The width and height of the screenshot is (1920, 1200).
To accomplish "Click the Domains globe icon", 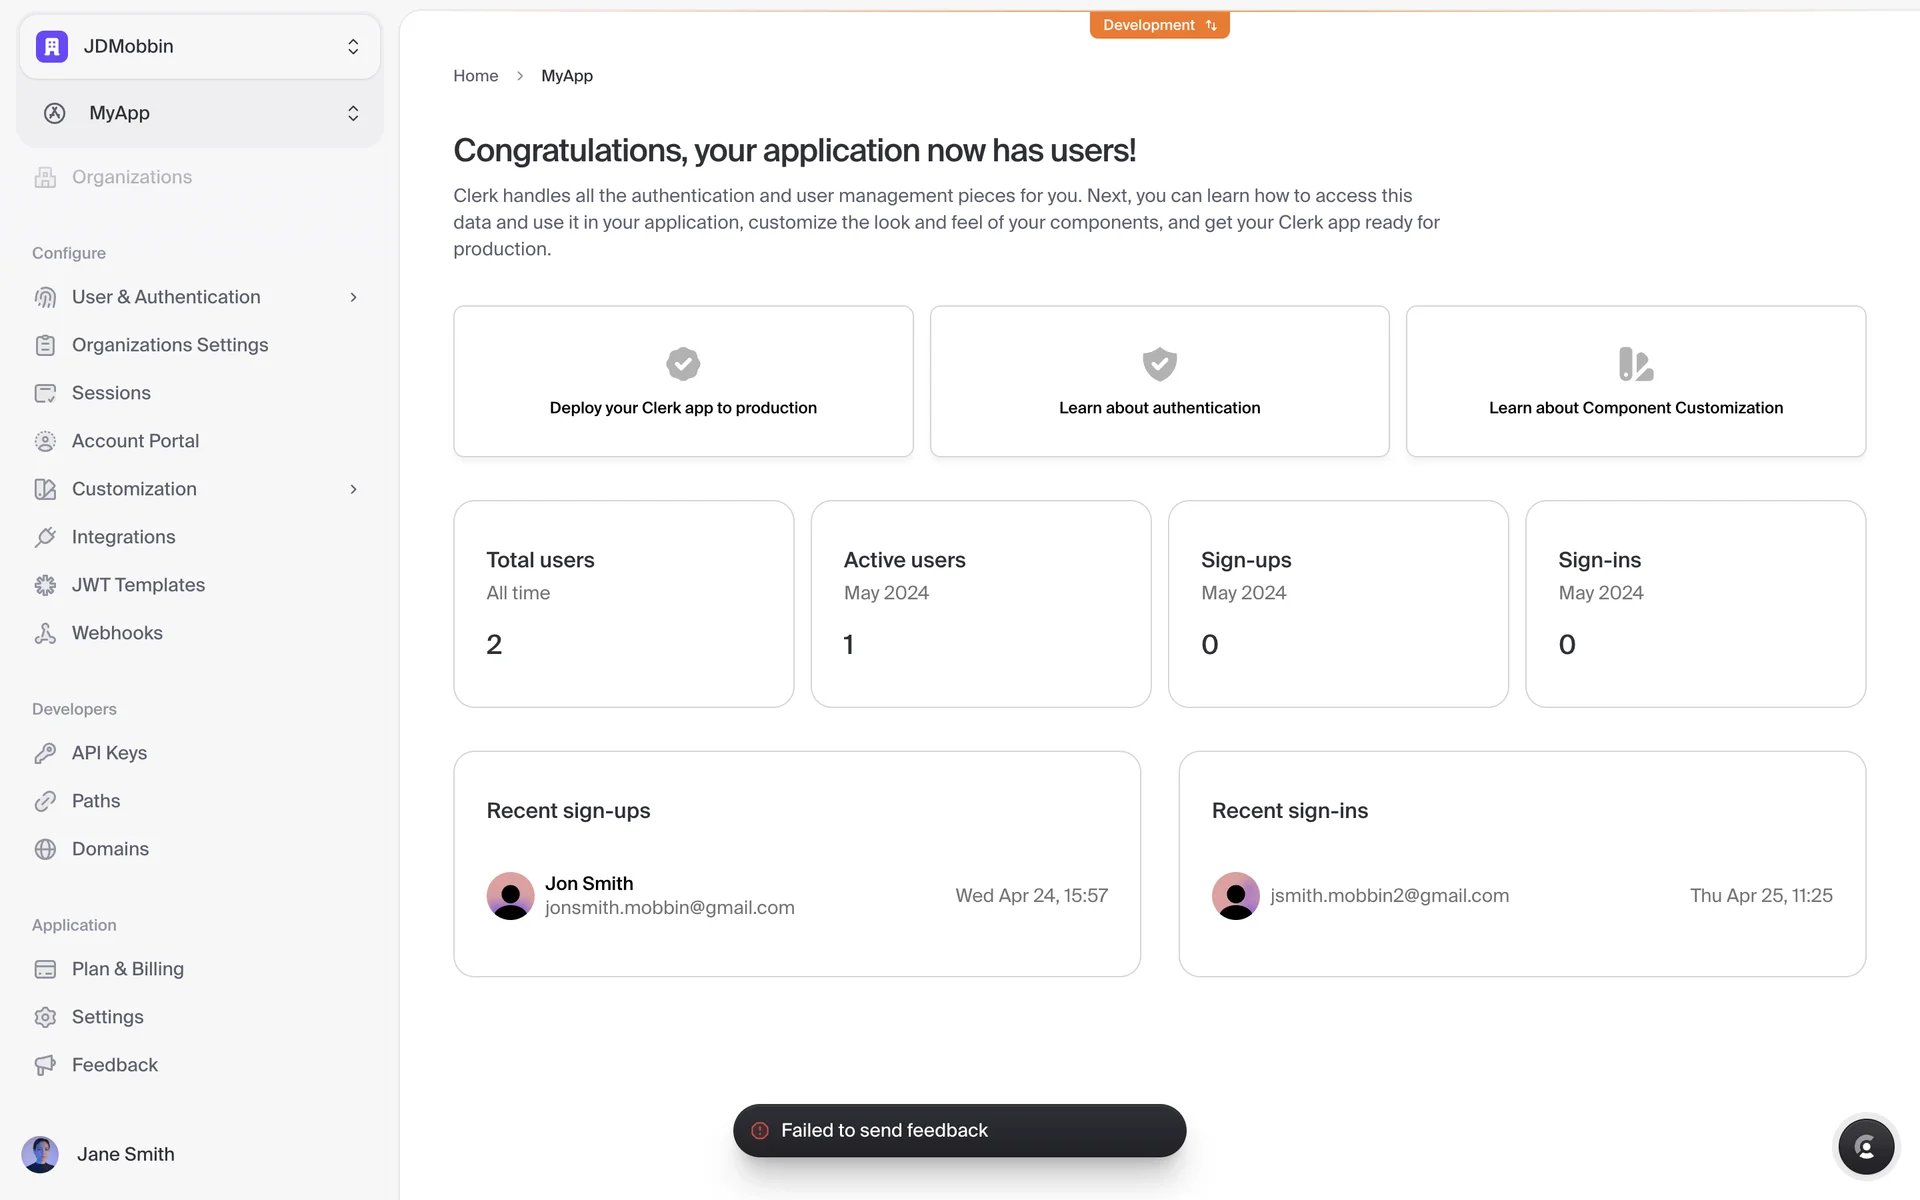I will click(45, 849).
